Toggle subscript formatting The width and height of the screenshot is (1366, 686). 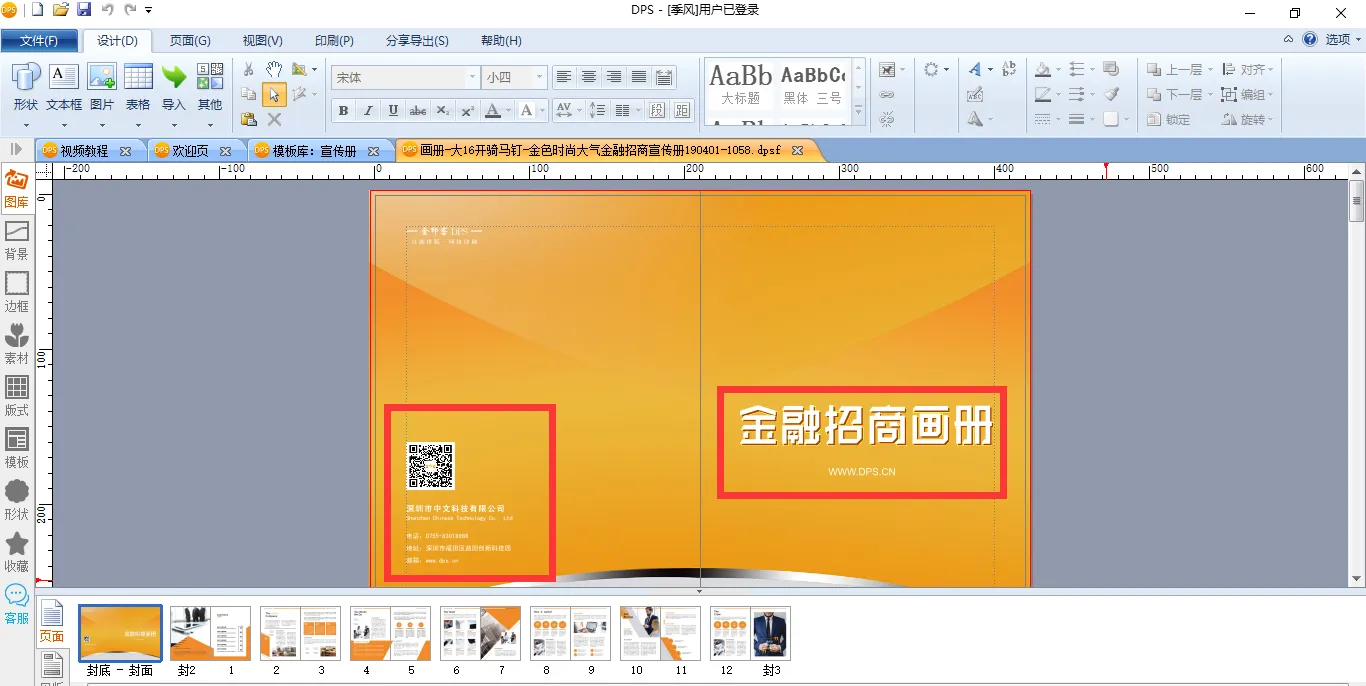point(443,110)
